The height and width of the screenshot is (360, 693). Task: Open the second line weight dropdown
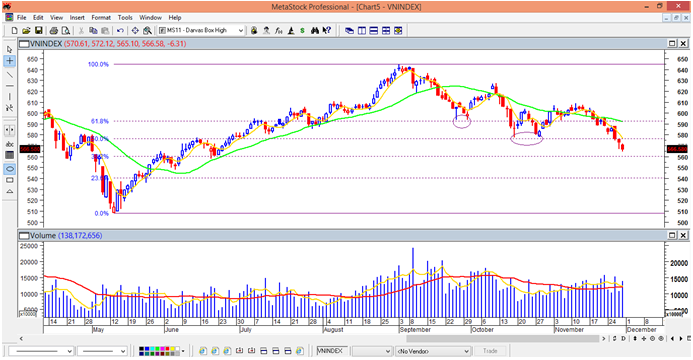tap(102, 351)
